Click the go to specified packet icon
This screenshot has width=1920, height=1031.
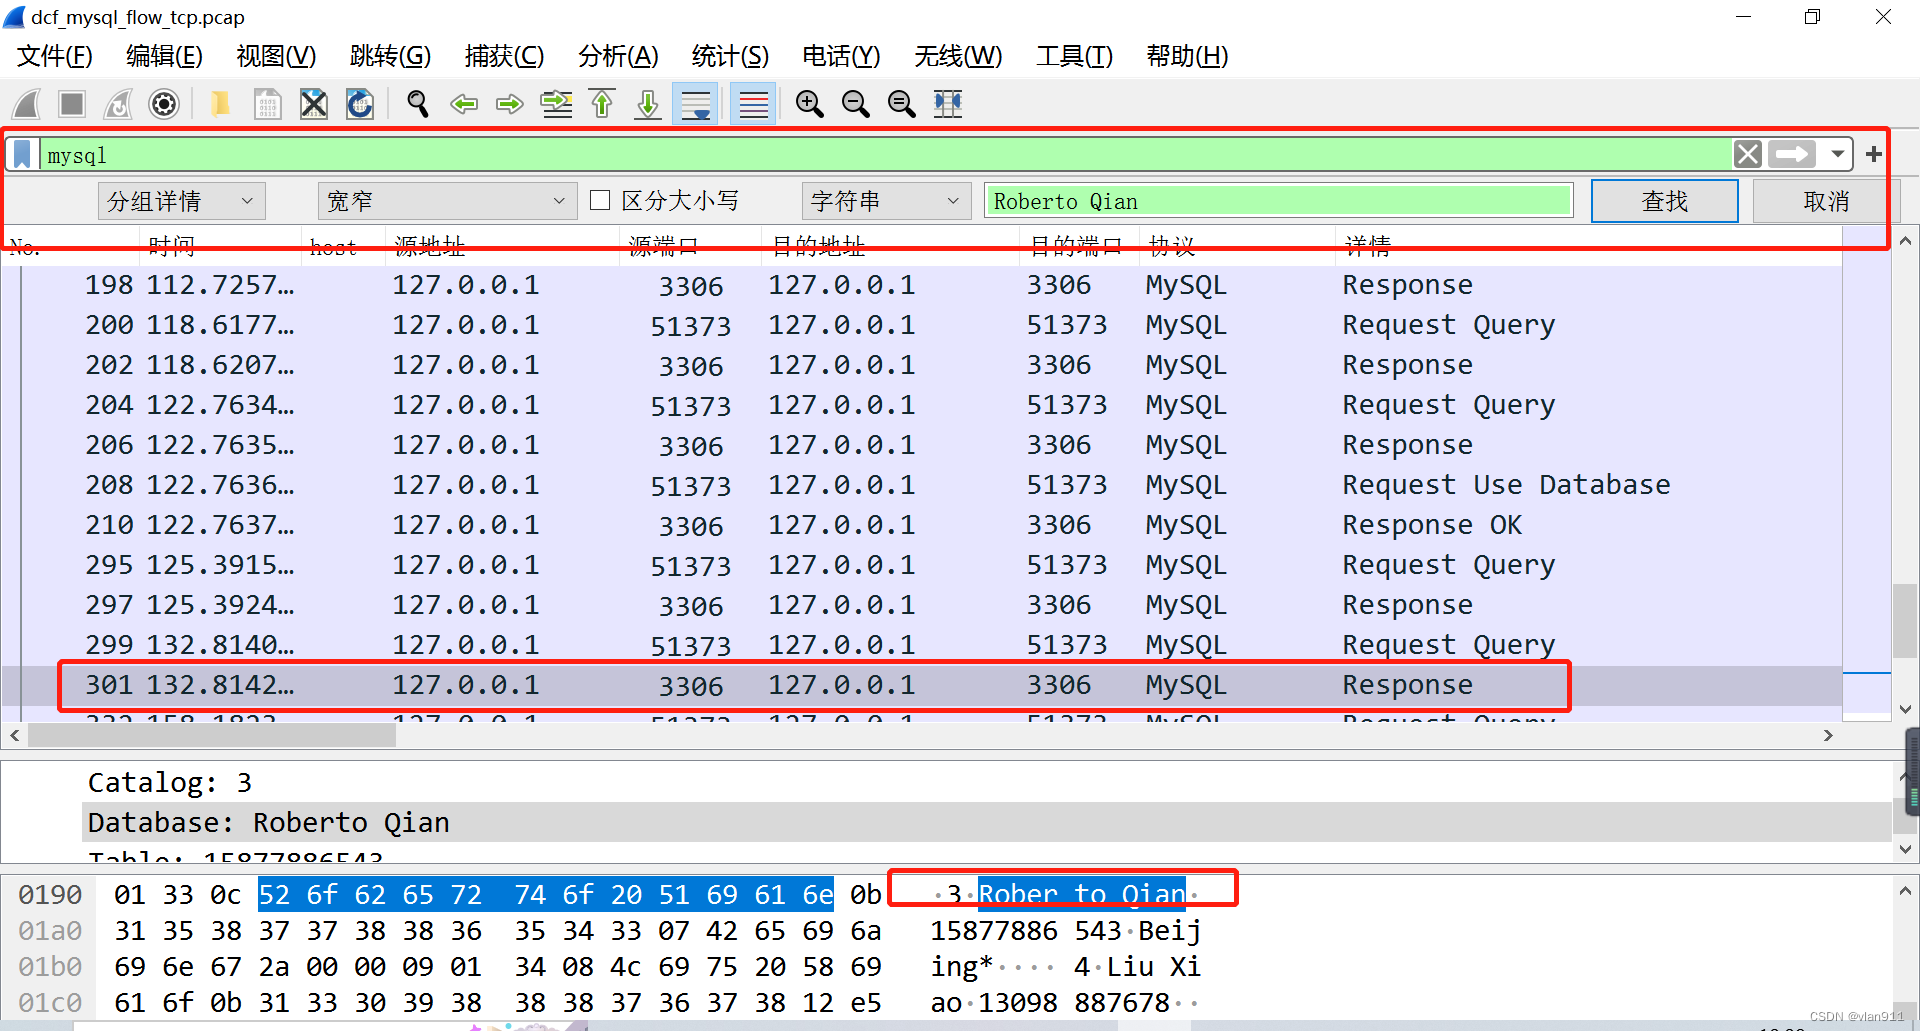tap(556, 104)
